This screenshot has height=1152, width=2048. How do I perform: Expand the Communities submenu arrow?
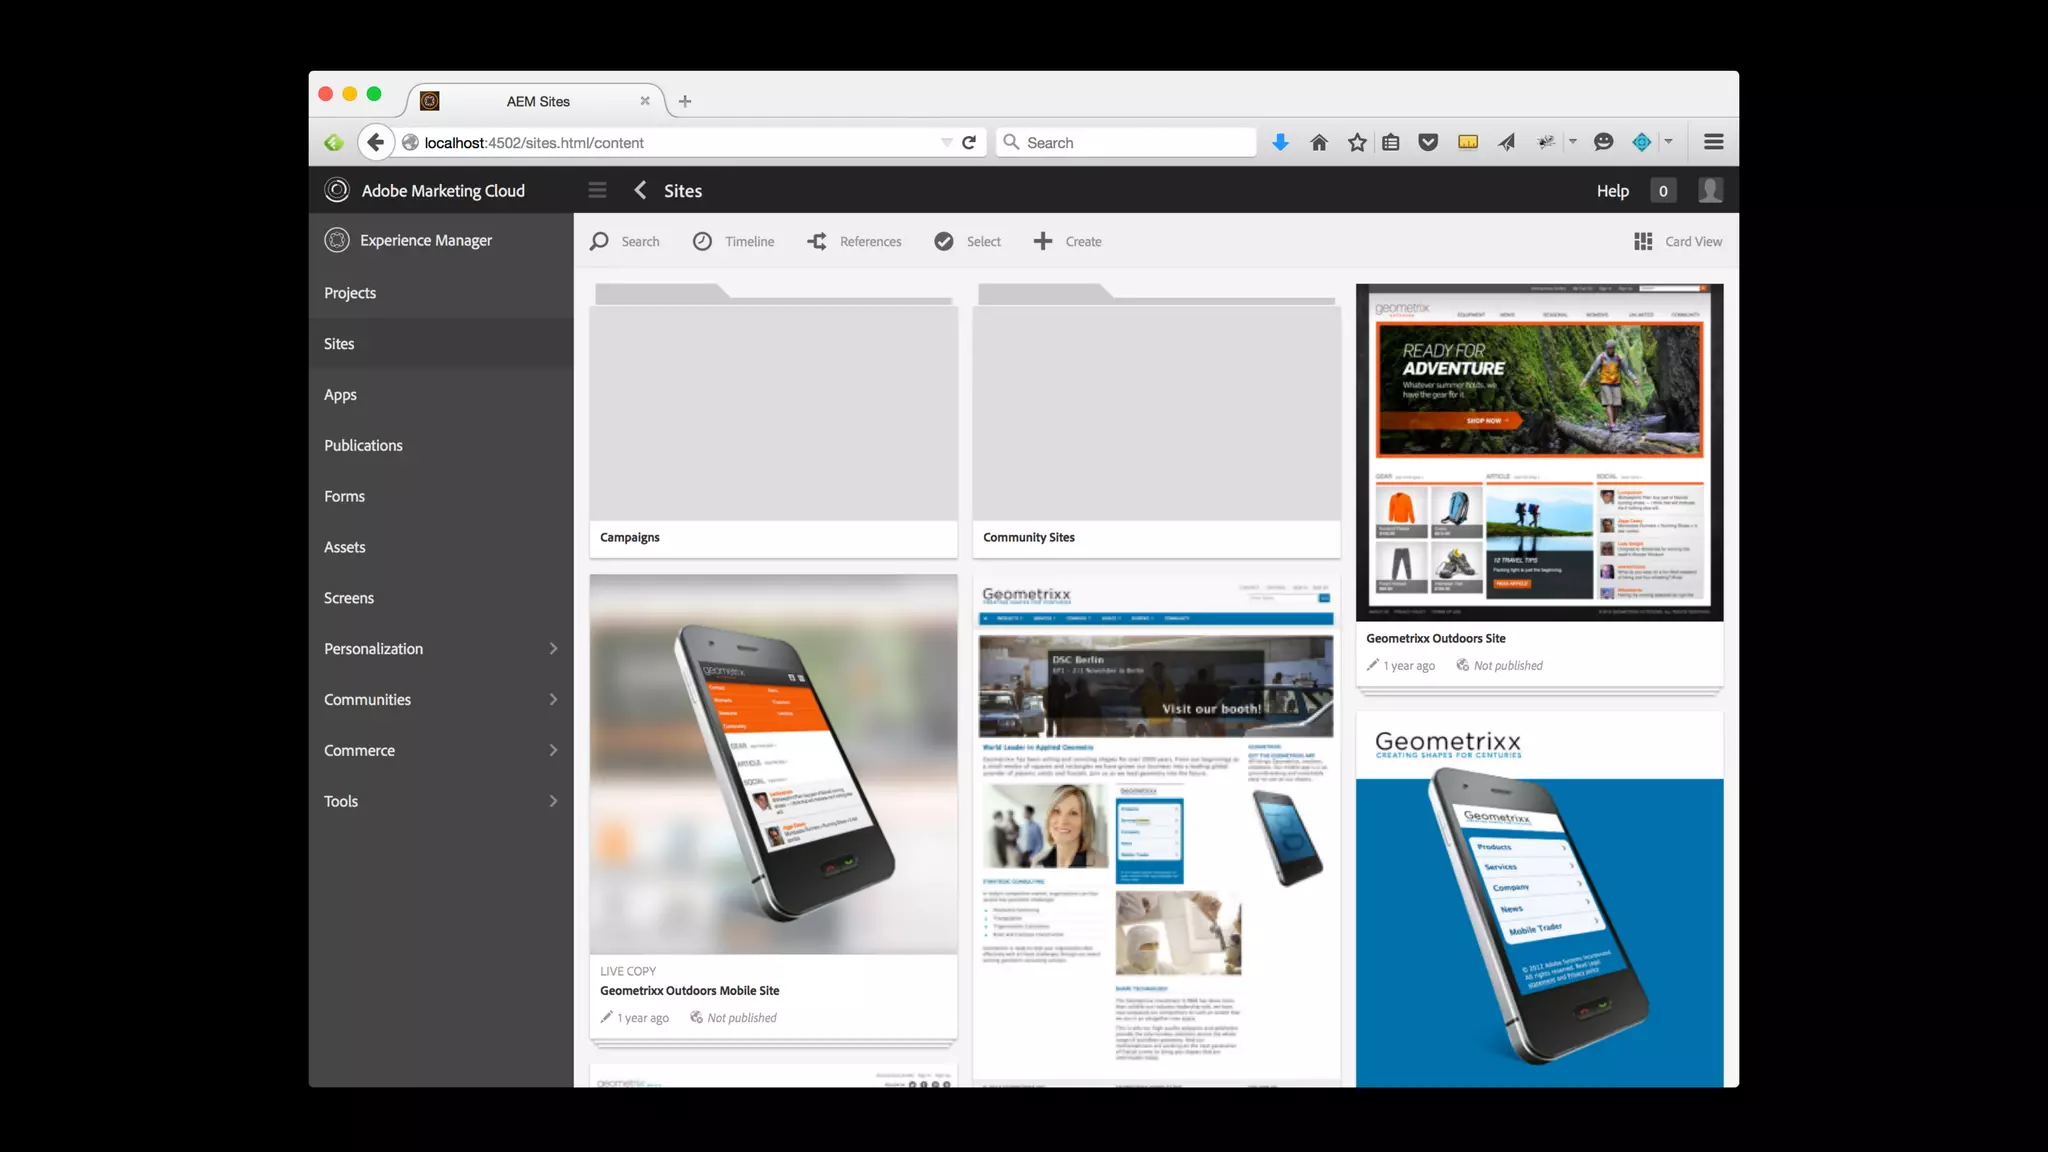pos(553,699)
